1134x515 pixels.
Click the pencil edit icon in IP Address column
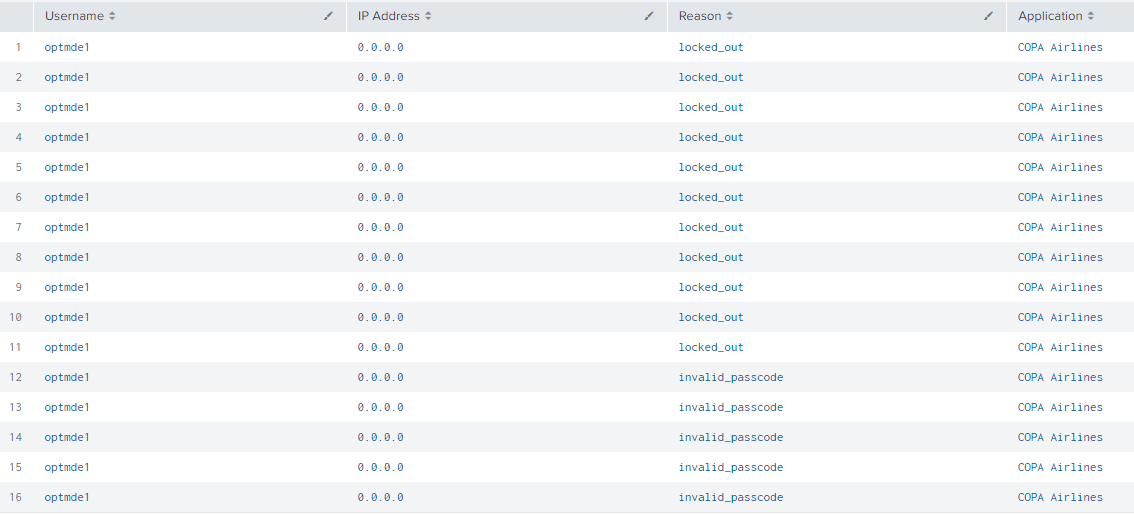(x=649, y=16)
